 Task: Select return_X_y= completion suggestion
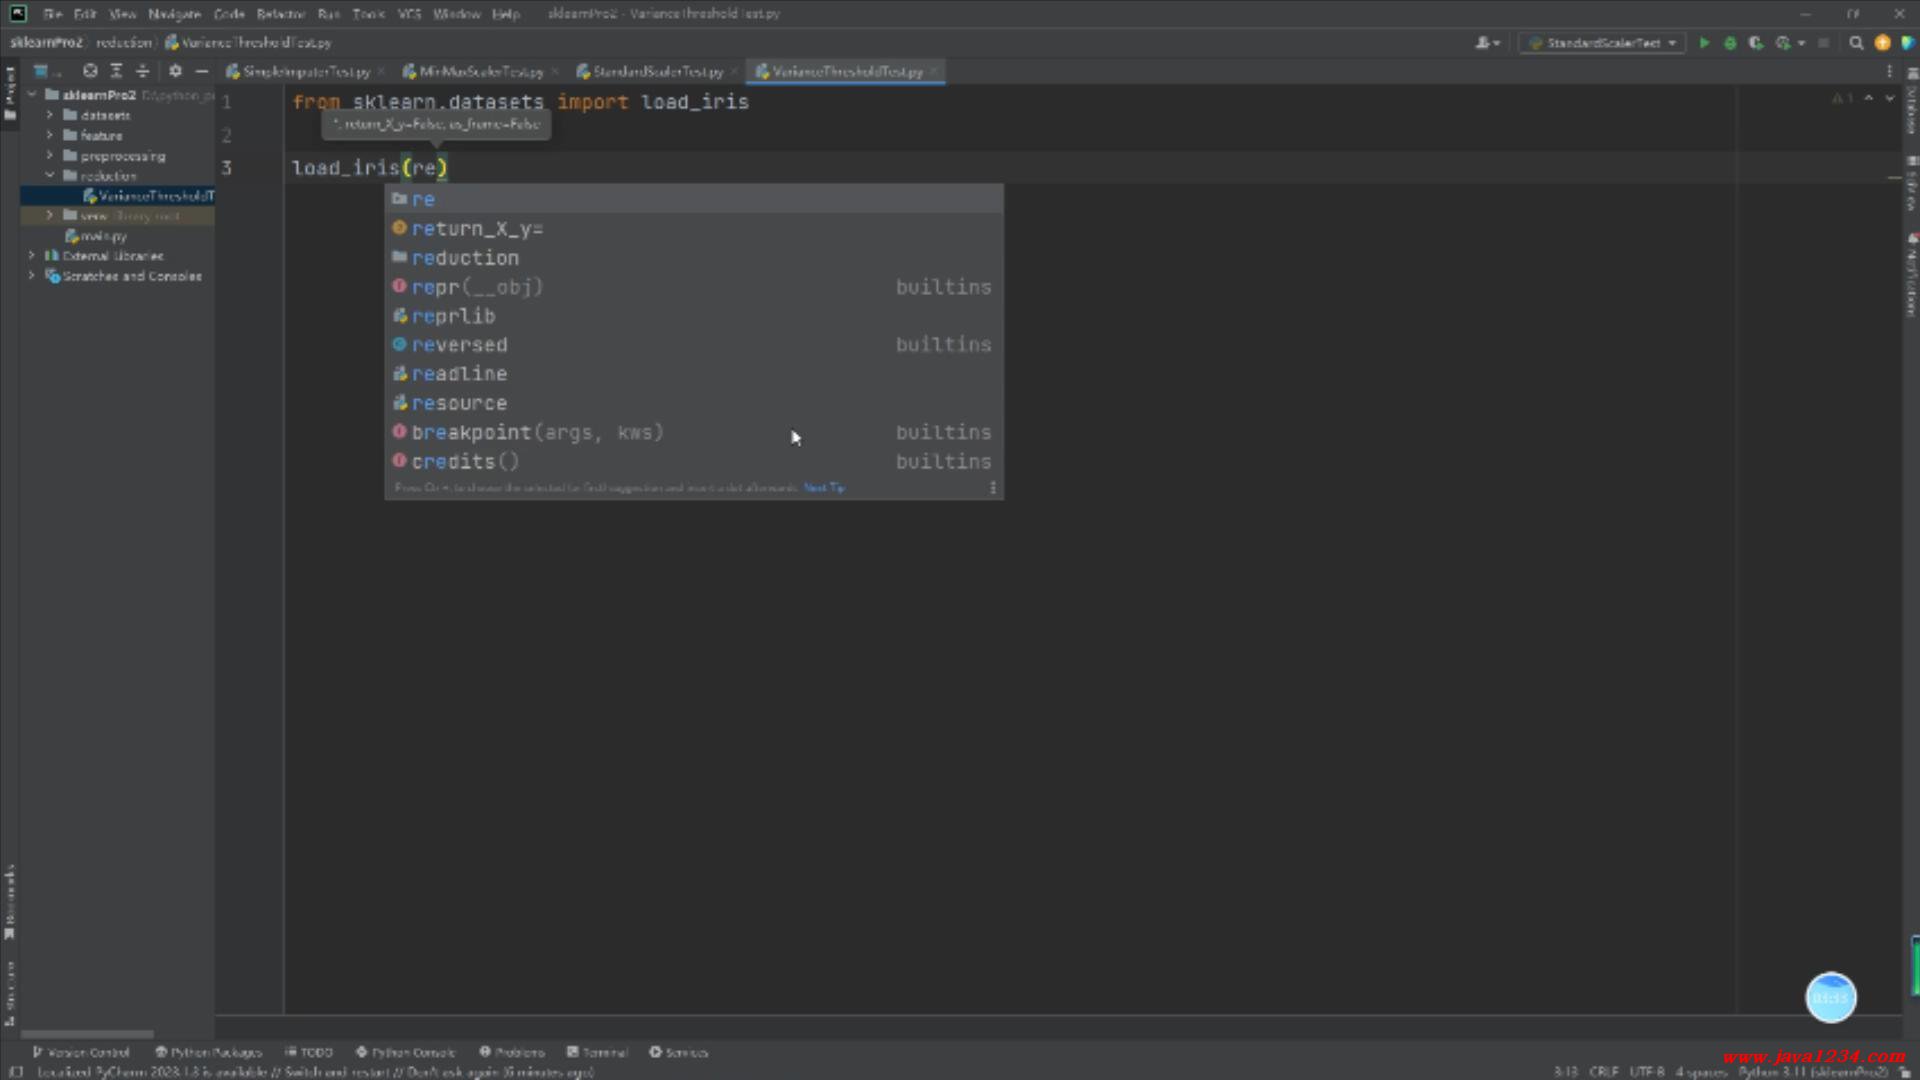pyautogui.click(x=477, y=229)
